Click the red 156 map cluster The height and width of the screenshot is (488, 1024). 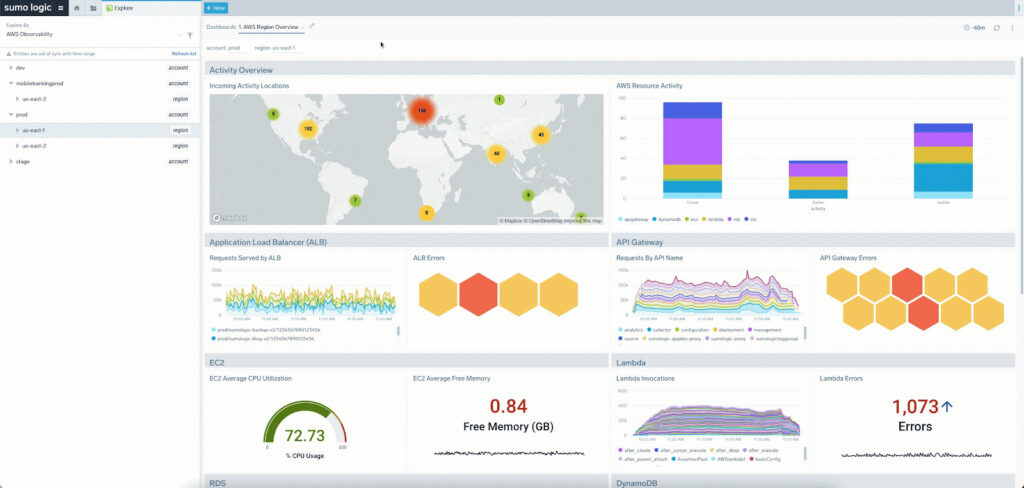(x=422, y=110)
